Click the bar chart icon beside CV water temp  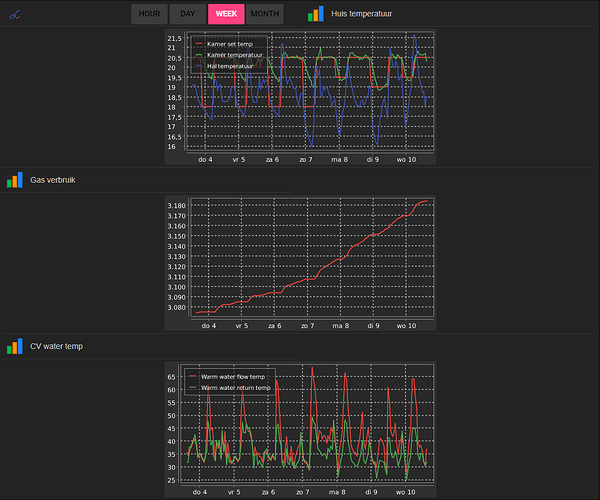tap(14, 347)
